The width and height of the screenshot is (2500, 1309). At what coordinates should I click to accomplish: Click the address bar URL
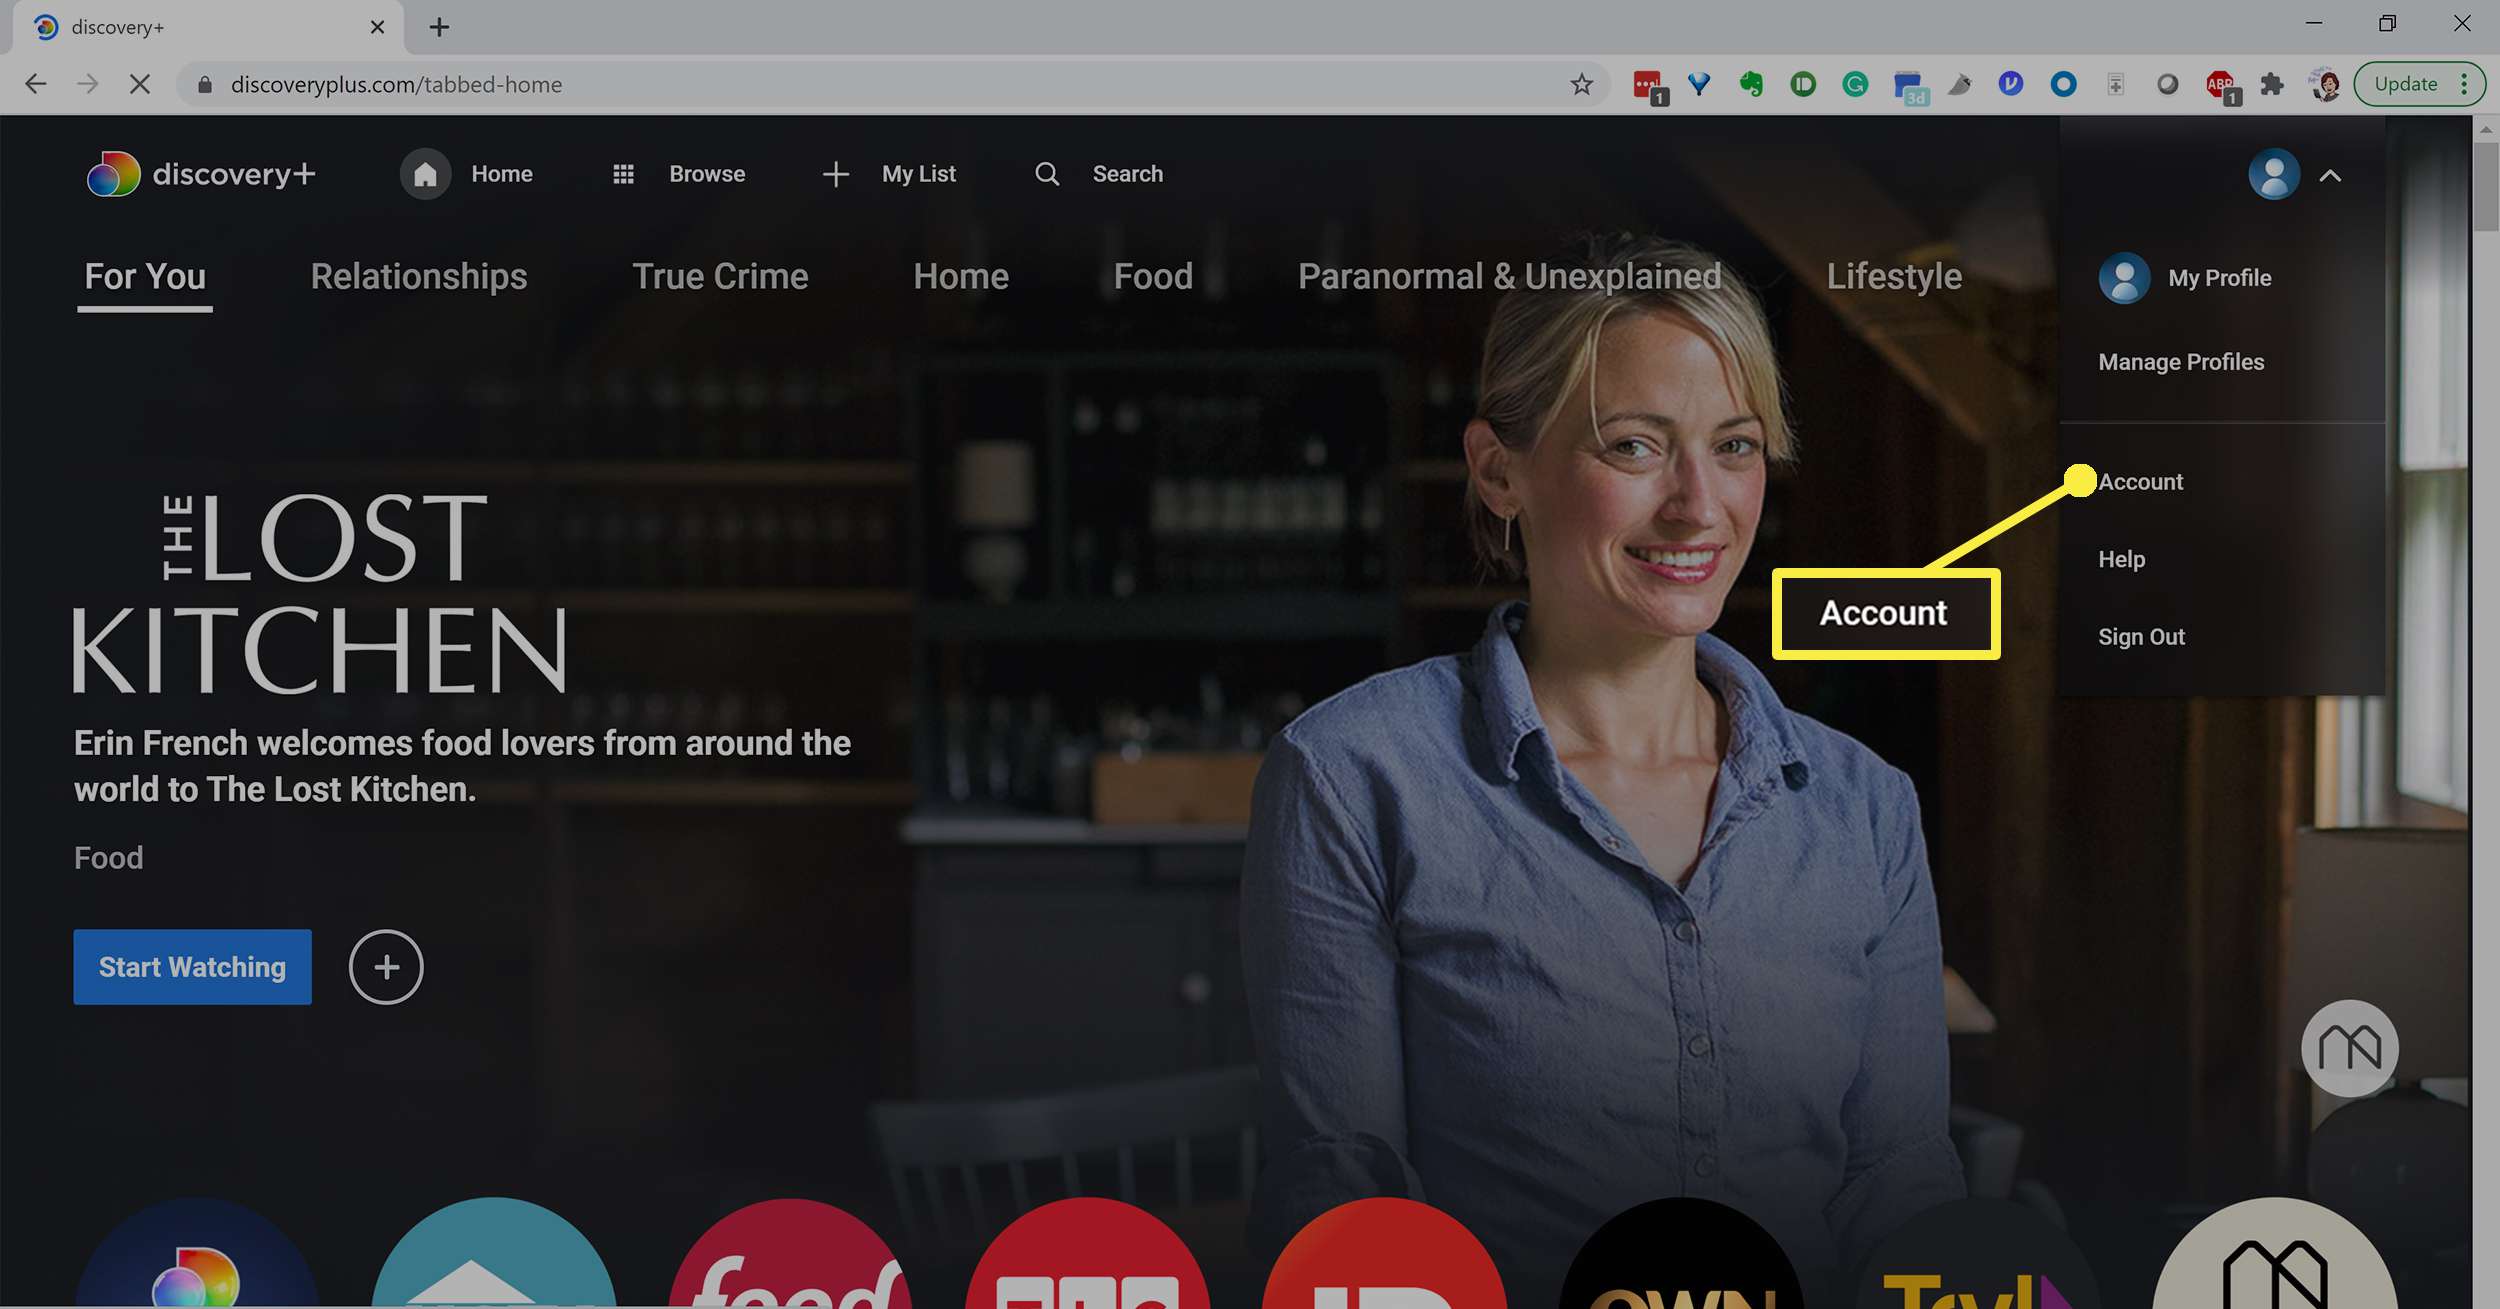coord(396,85)
